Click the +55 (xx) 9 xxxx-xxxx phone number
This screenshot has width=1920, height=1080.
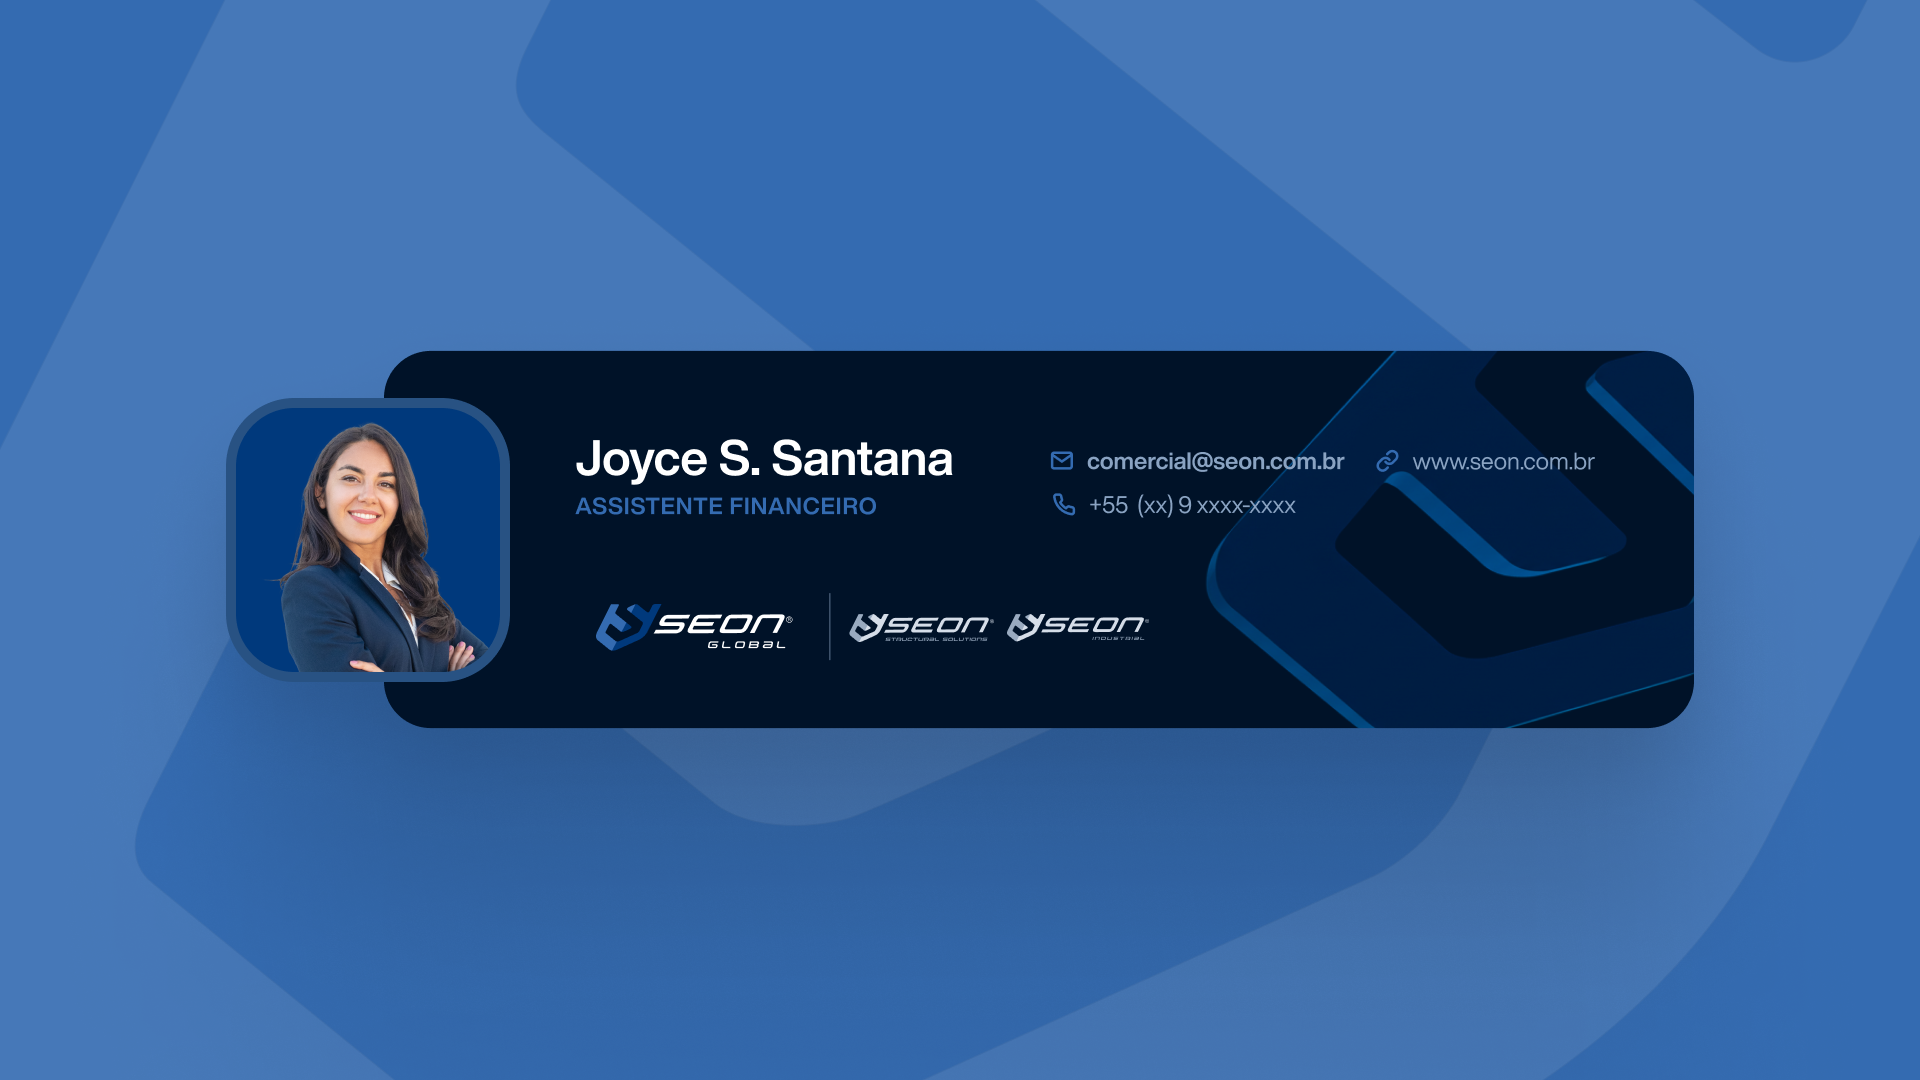1192,505
